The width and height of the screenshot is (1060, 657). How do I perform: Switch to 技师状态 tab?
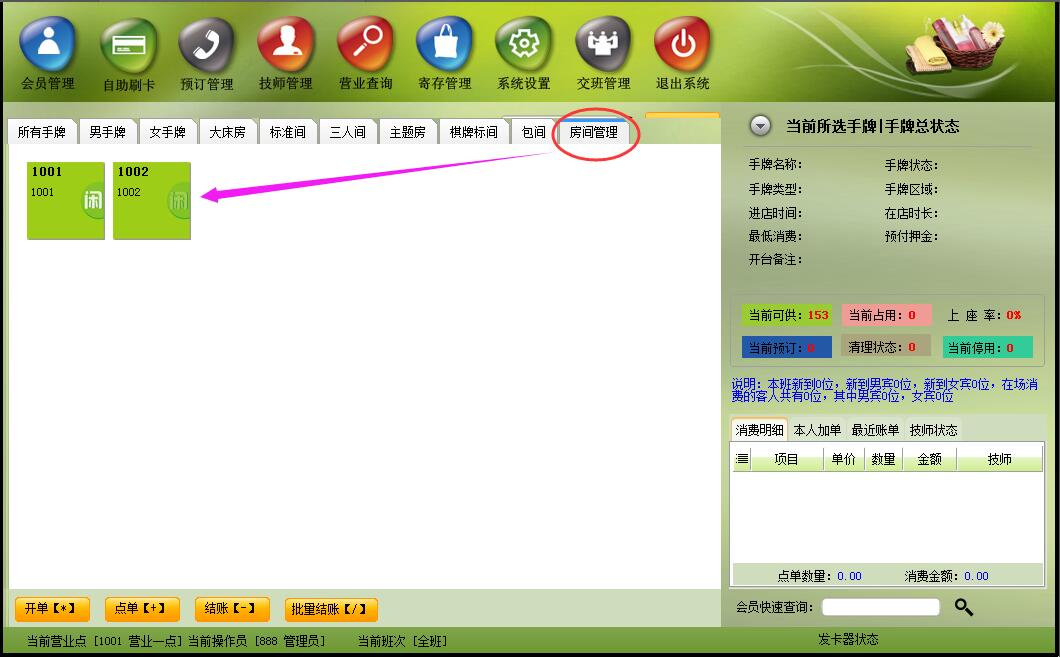(933, 430)
